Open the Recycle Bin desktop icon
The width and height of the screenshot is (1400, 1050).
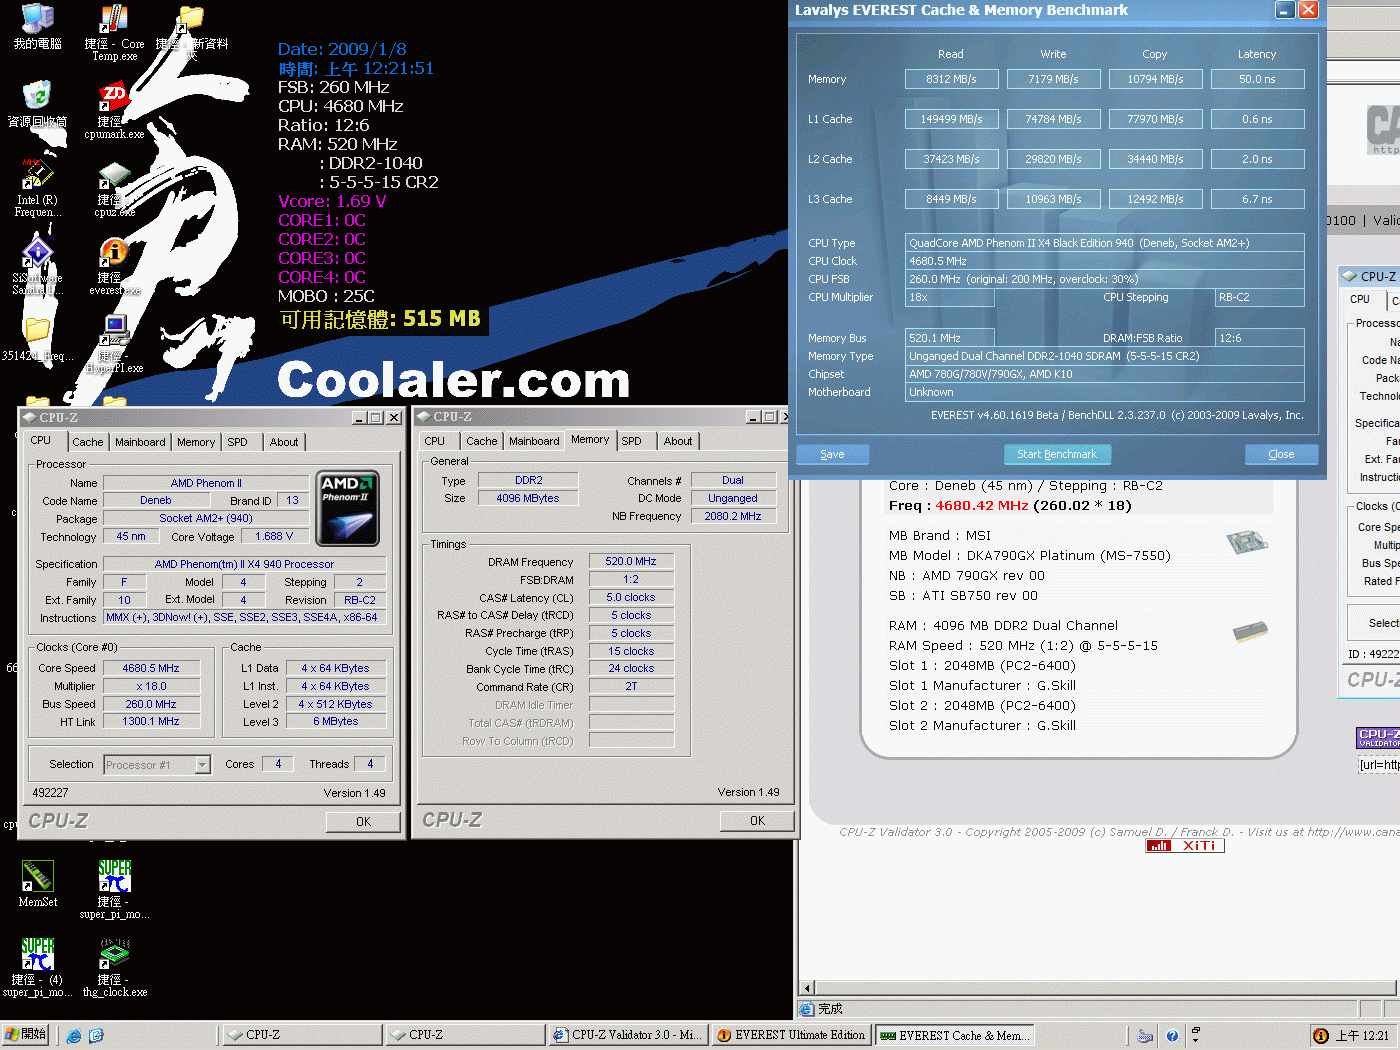tap(37, 102)
